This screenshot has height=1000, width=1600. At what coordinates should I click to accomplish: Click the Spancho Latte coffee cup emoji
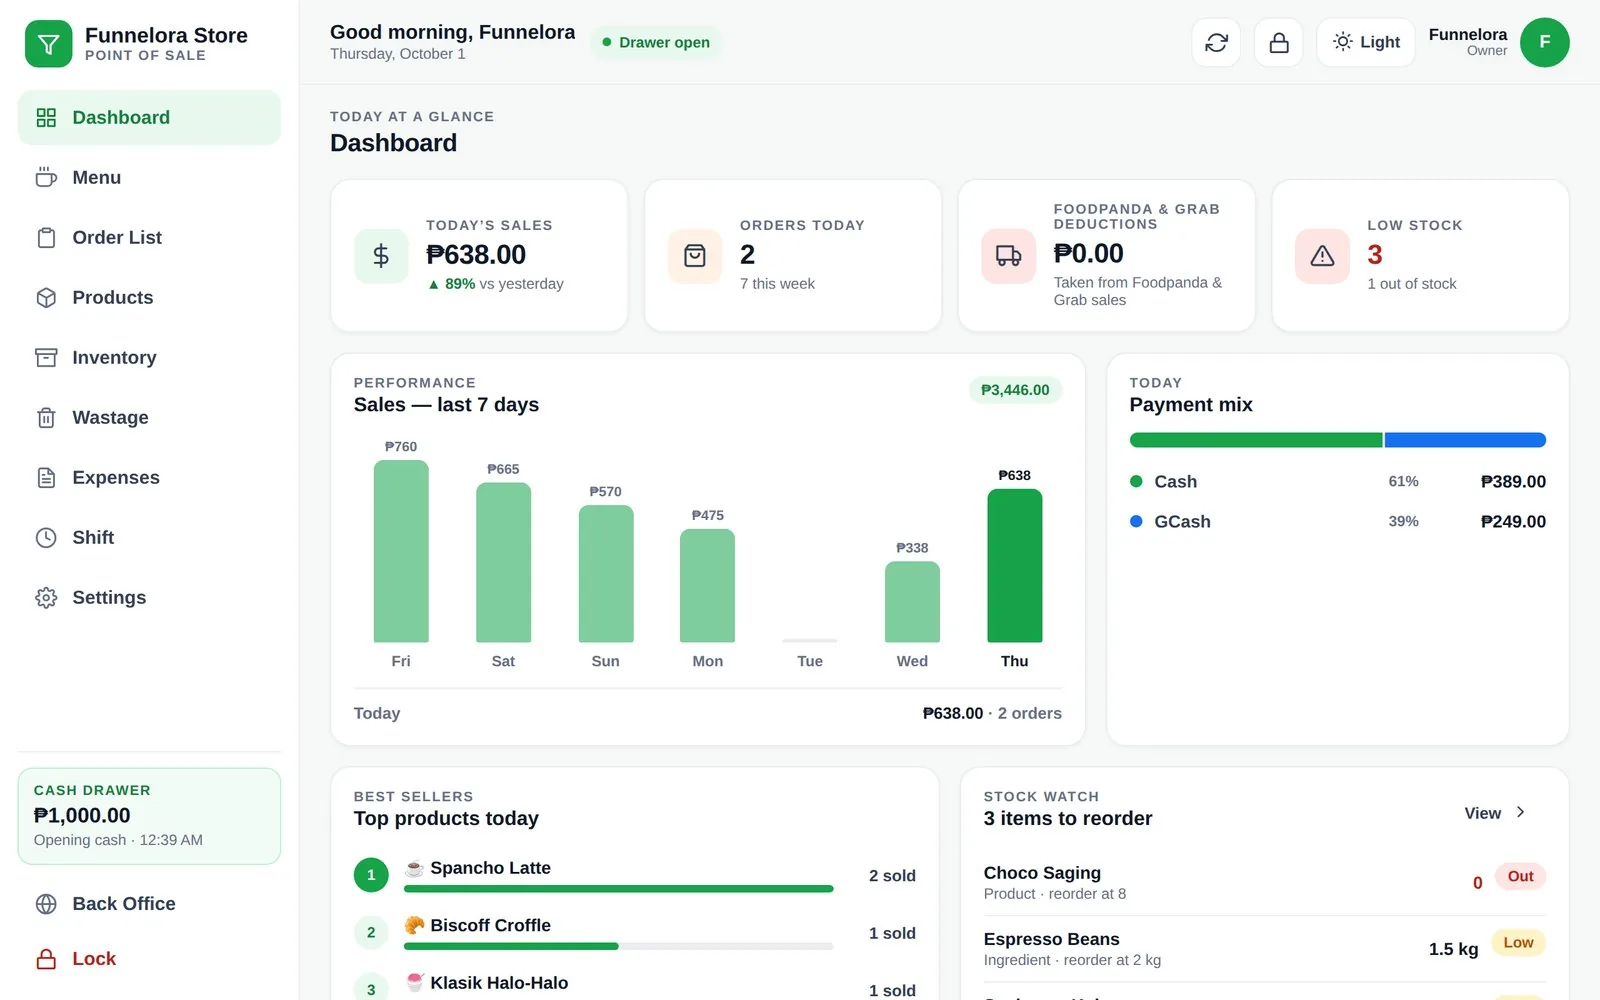pos(414,868)
